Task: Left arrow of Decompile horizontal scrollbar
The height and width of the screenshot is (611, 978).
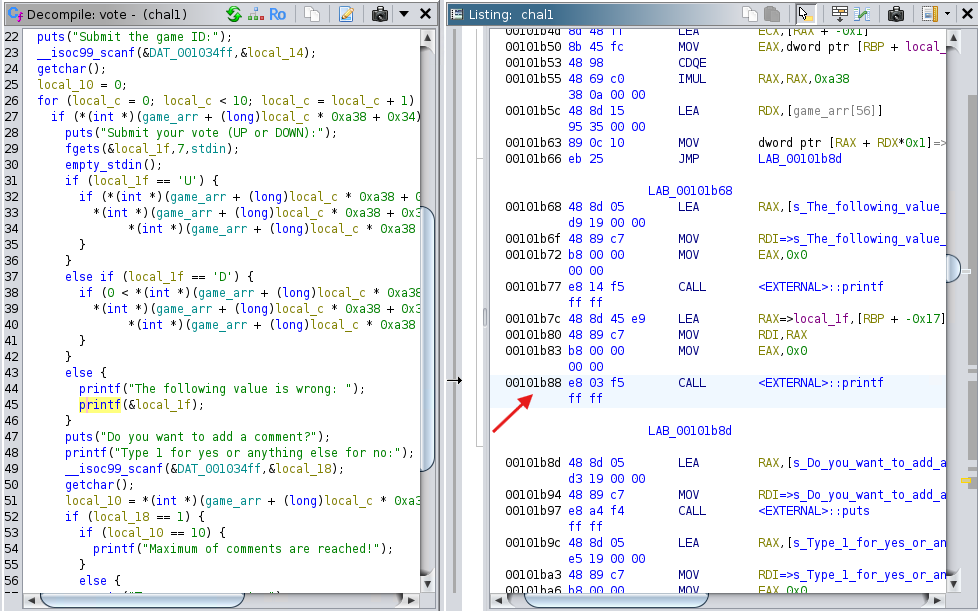Action: click(29, 600)
